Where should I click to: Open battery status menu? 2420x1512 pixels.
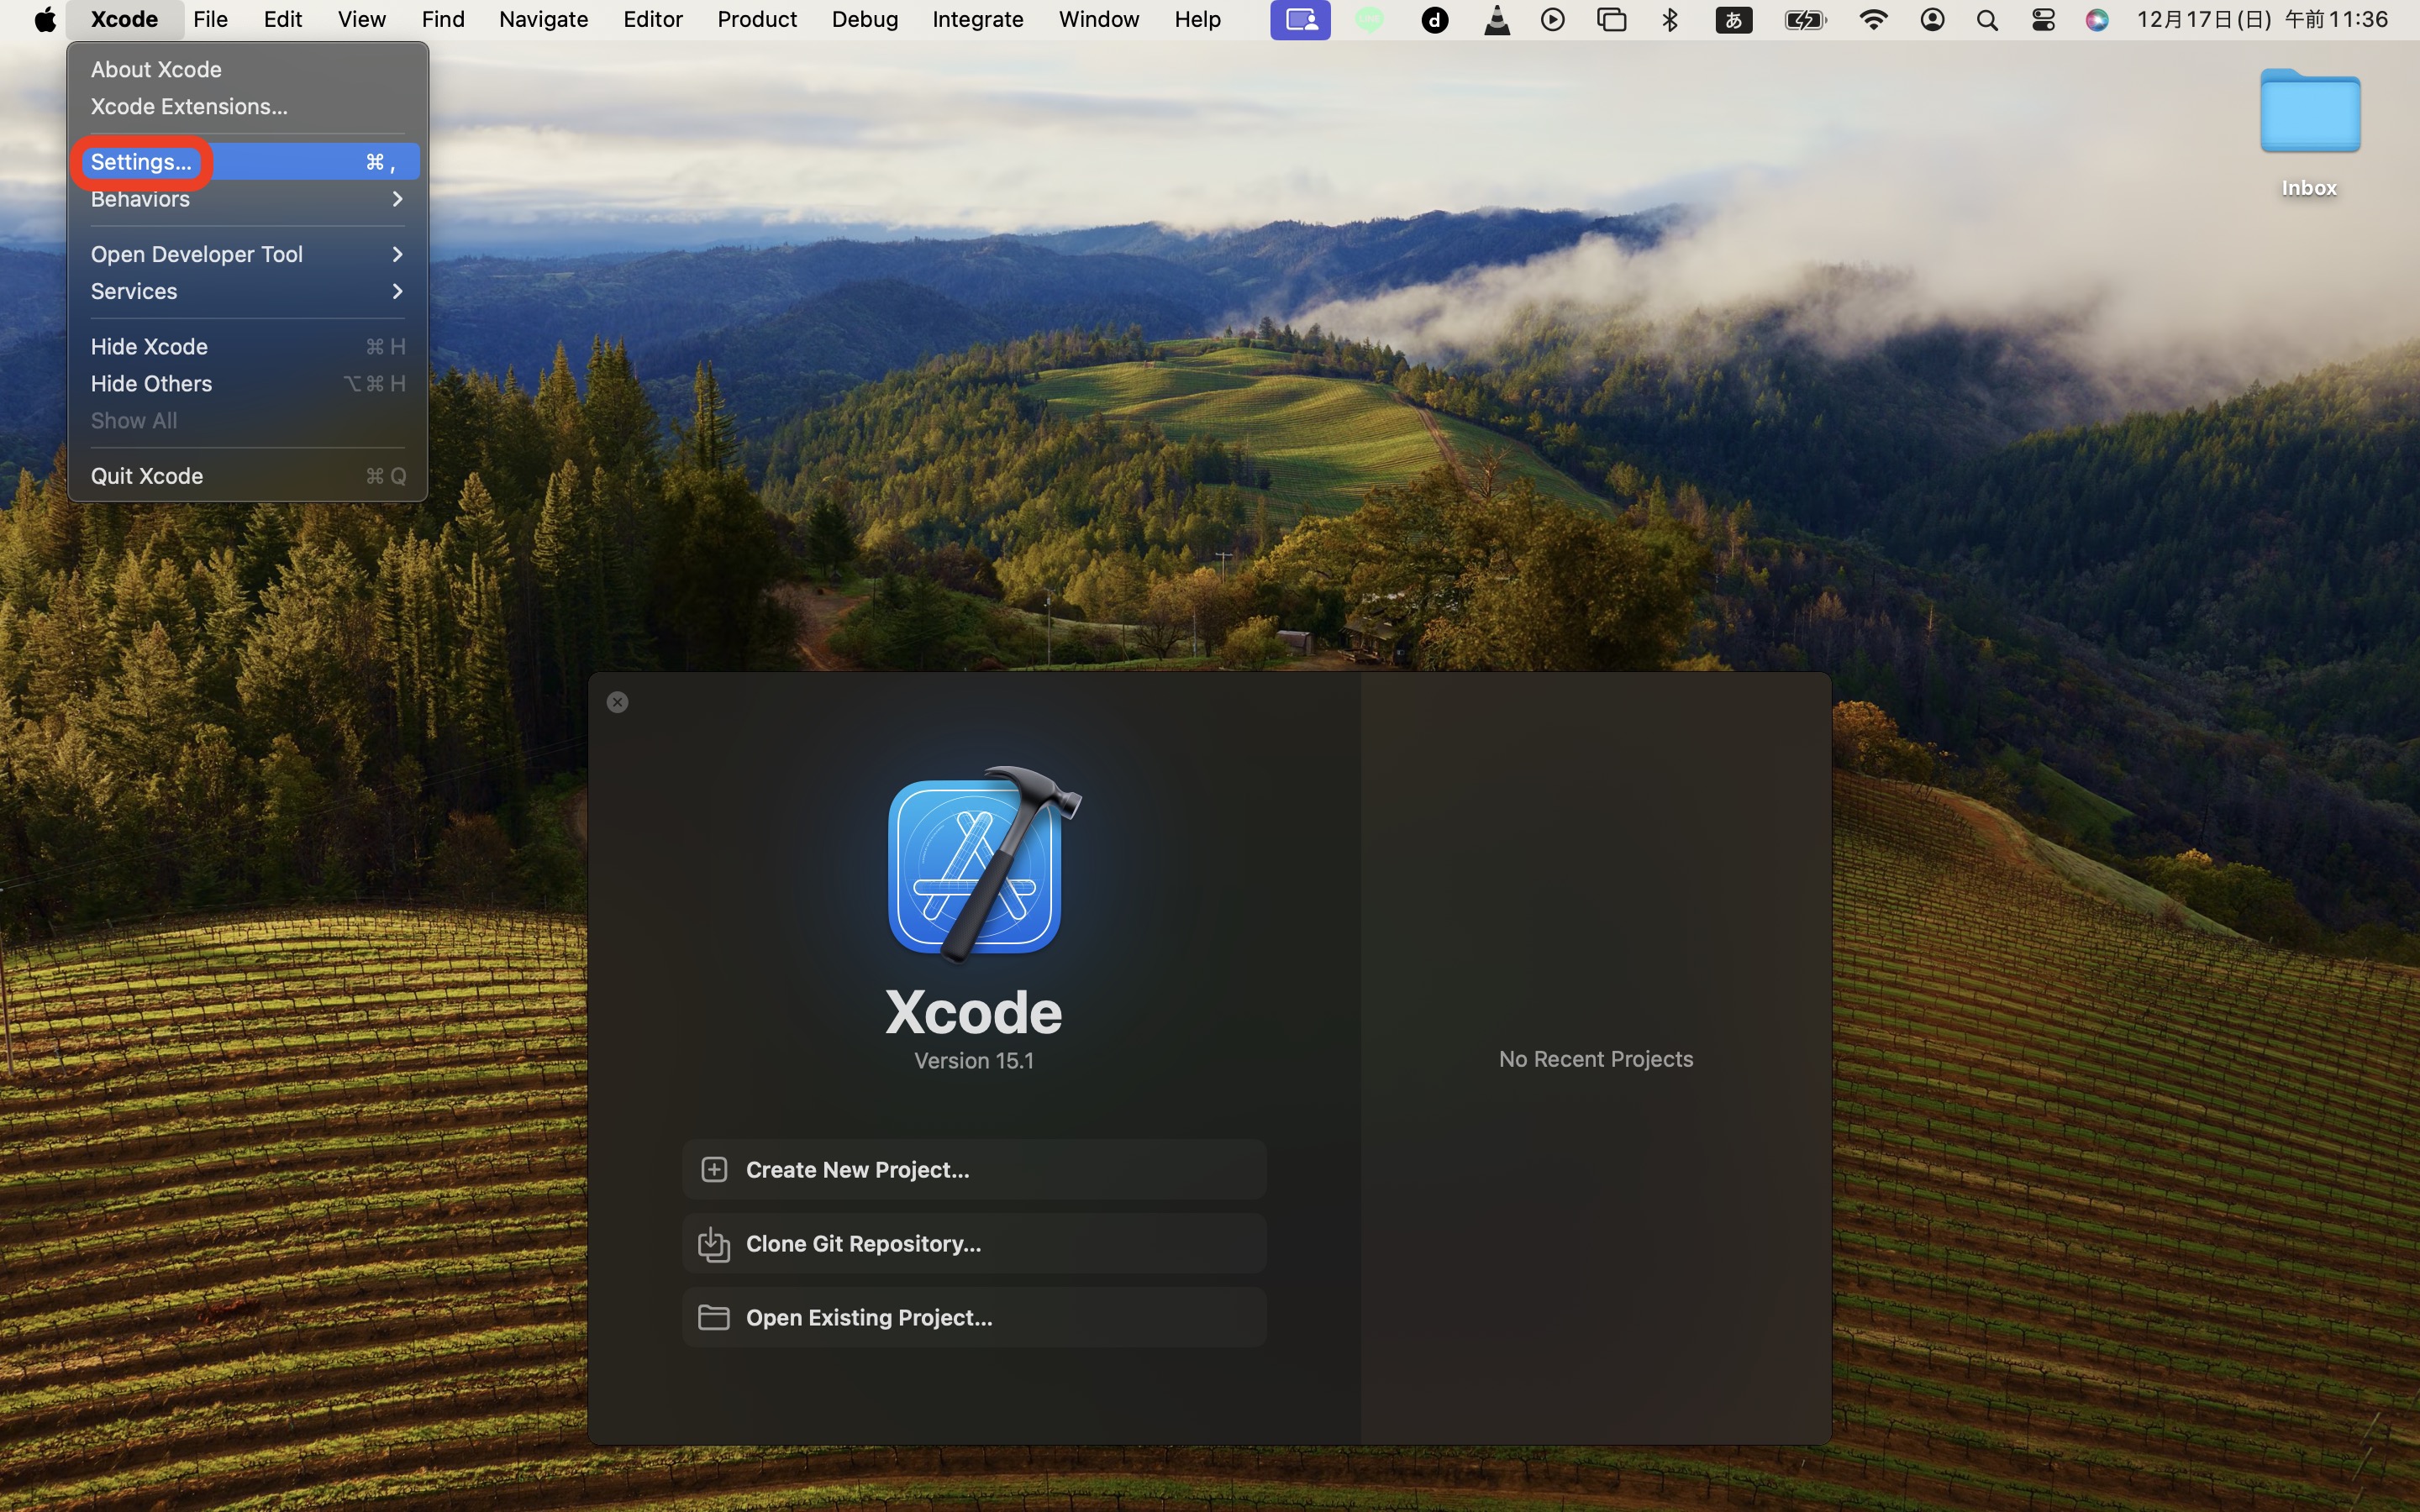click(x=1805, y=19)
